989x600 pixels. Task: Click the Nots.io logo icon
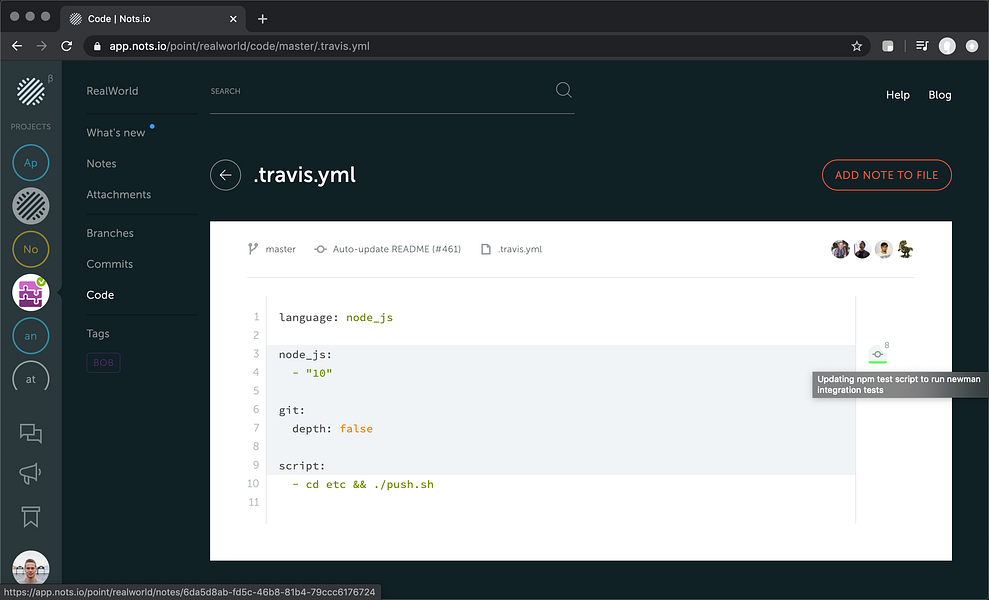point(30,91)
